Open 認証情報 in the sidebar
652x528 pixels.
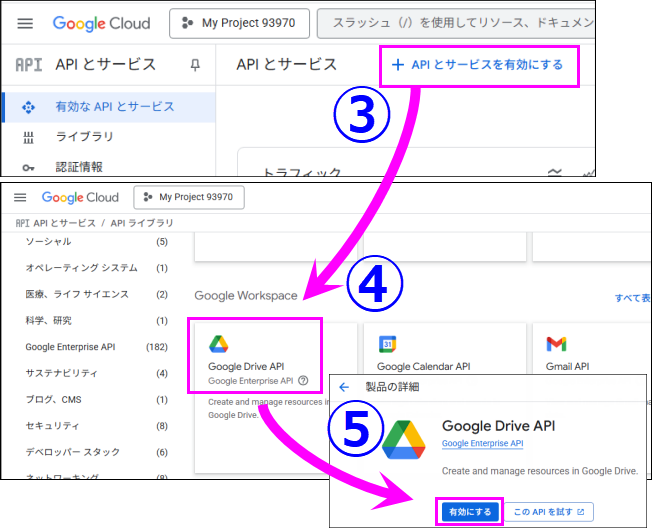(x=79, y=167)
